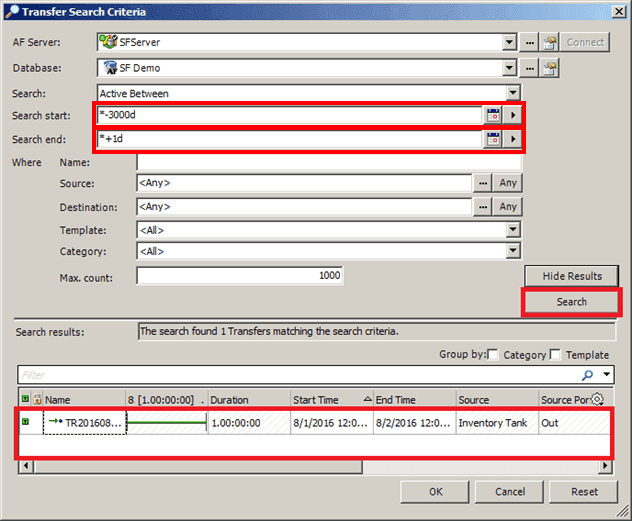Click the Gantt timescale column header
The width and height of the screenshot is (632, 521).
pyautogui.click(x=166, y=400)
